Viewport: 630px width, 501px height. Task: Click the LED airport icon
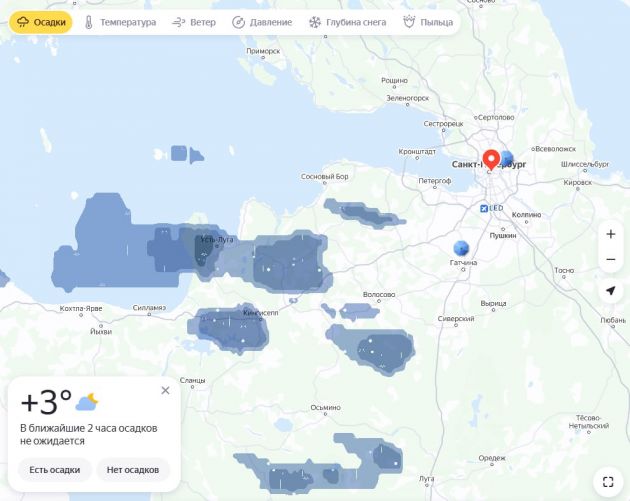(484, 208)
